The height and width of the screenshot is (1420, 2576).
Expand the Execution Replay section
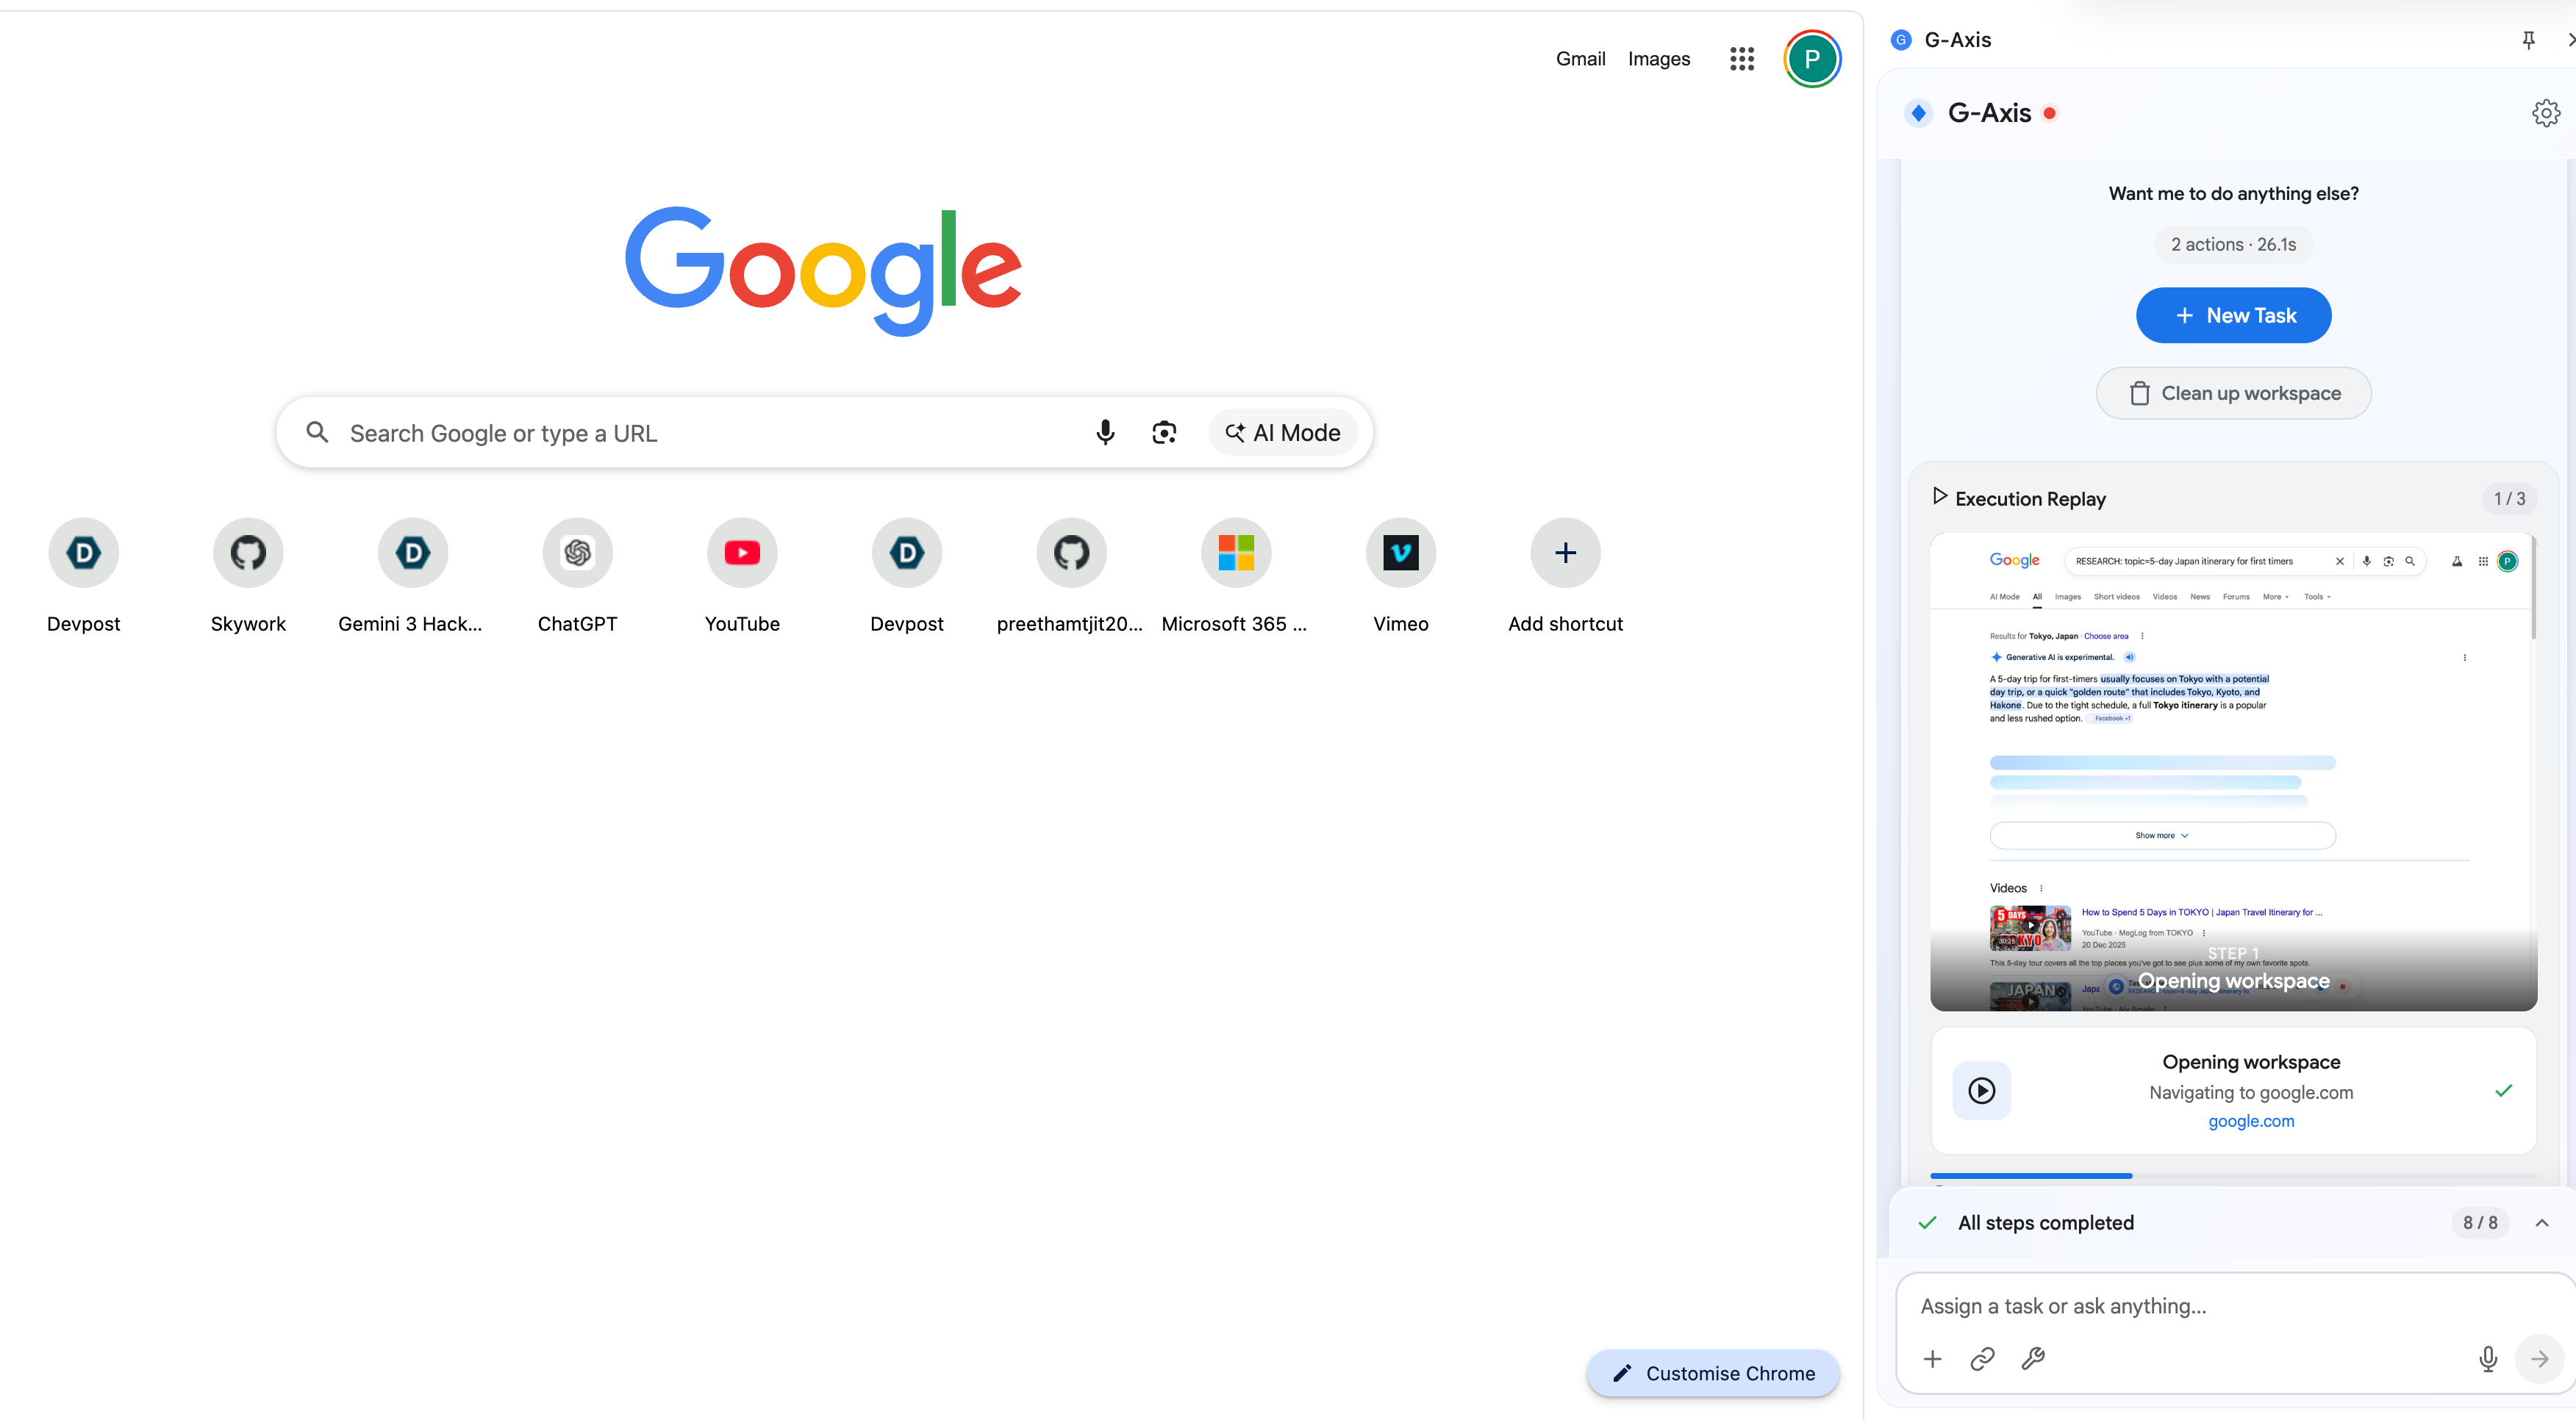tap(1939, 497)
